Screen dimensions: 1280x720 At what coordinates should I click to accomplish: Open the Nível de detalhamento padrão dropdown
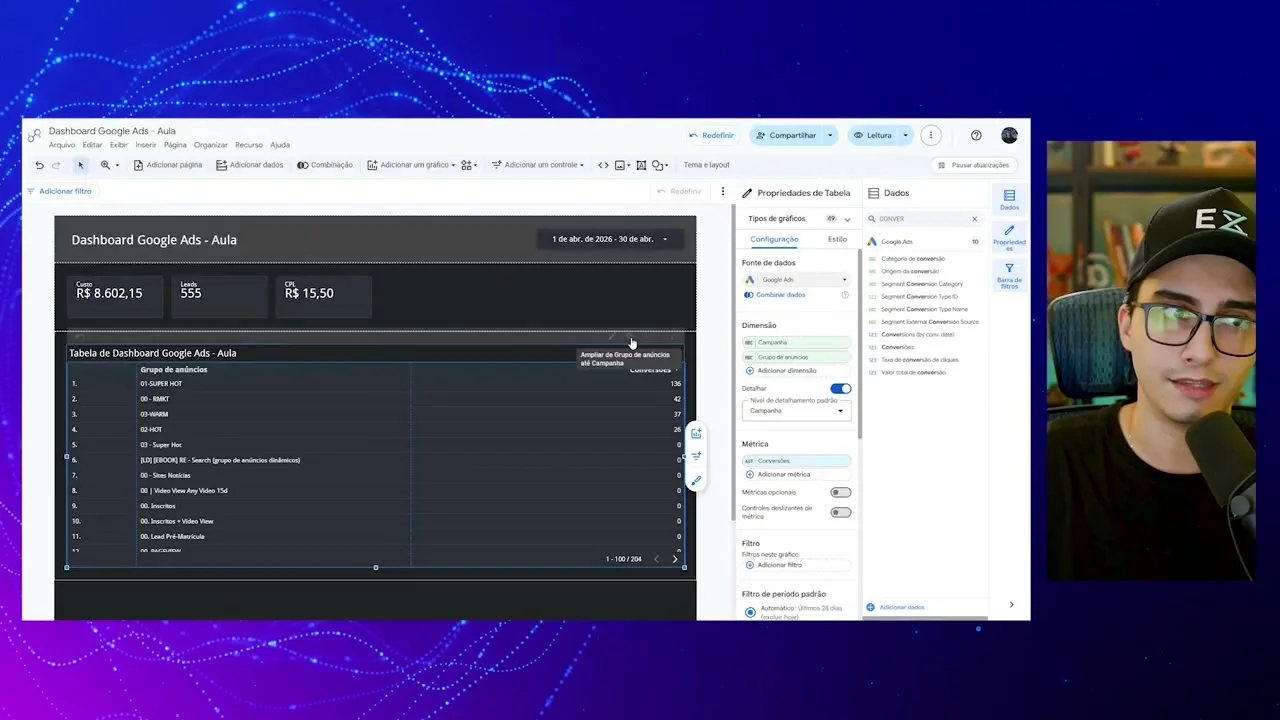796,410
